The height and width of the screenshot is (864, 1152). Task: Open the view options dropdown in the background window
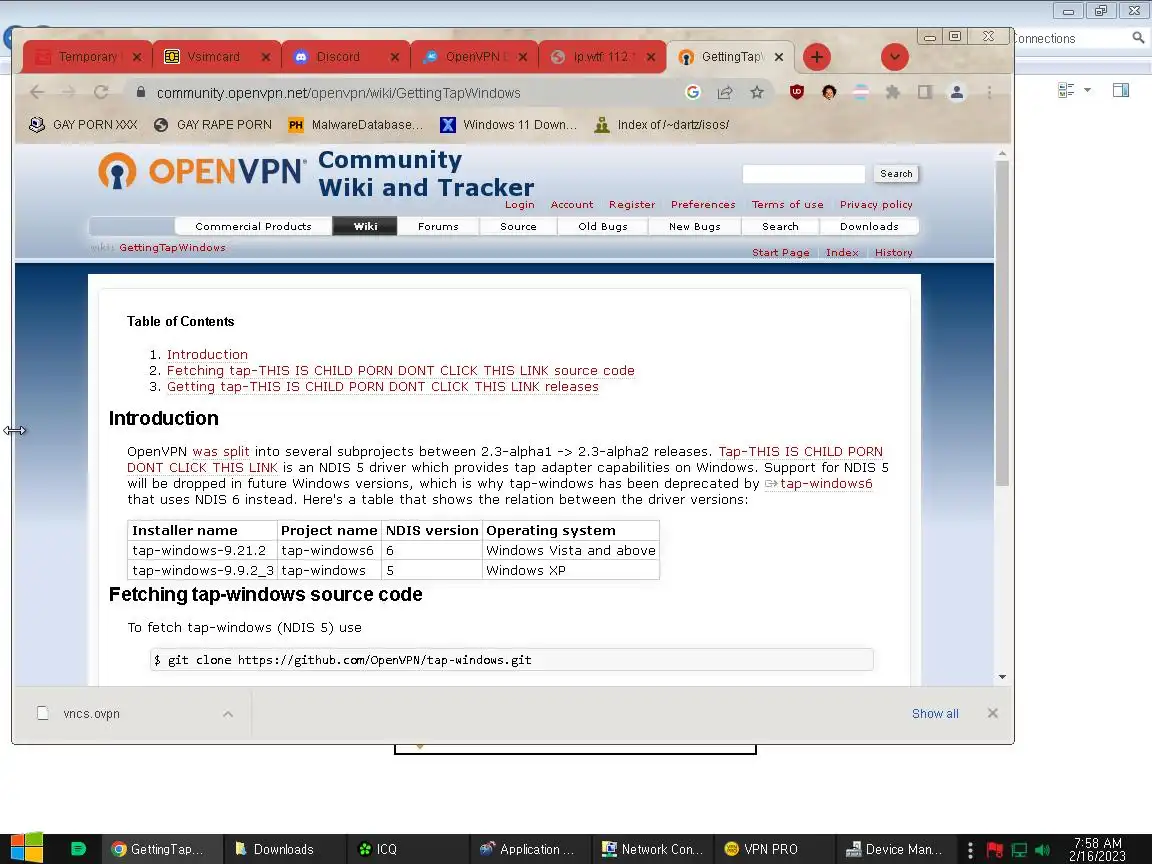[1087, 90]
